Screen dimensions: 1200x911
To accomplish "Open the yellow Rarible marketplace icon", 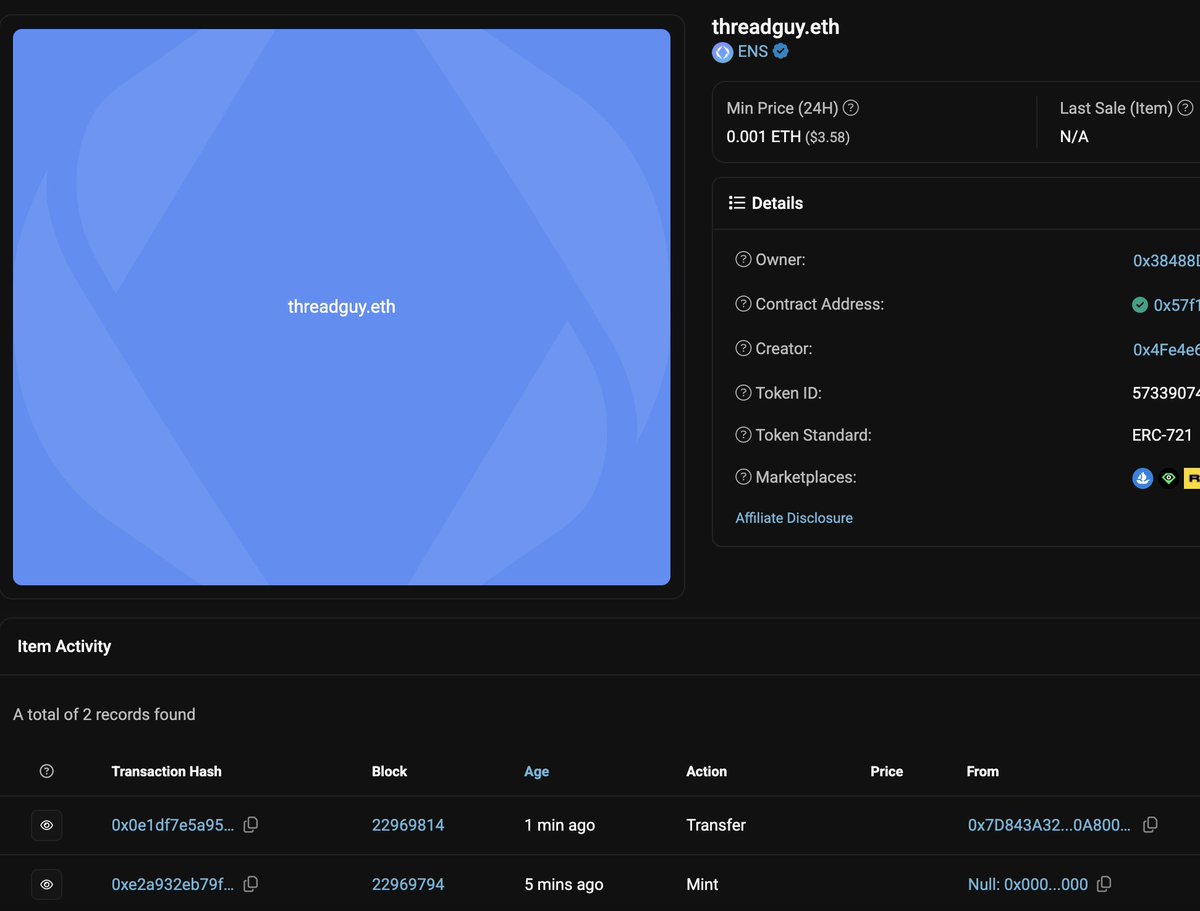I will (1192, 479).
